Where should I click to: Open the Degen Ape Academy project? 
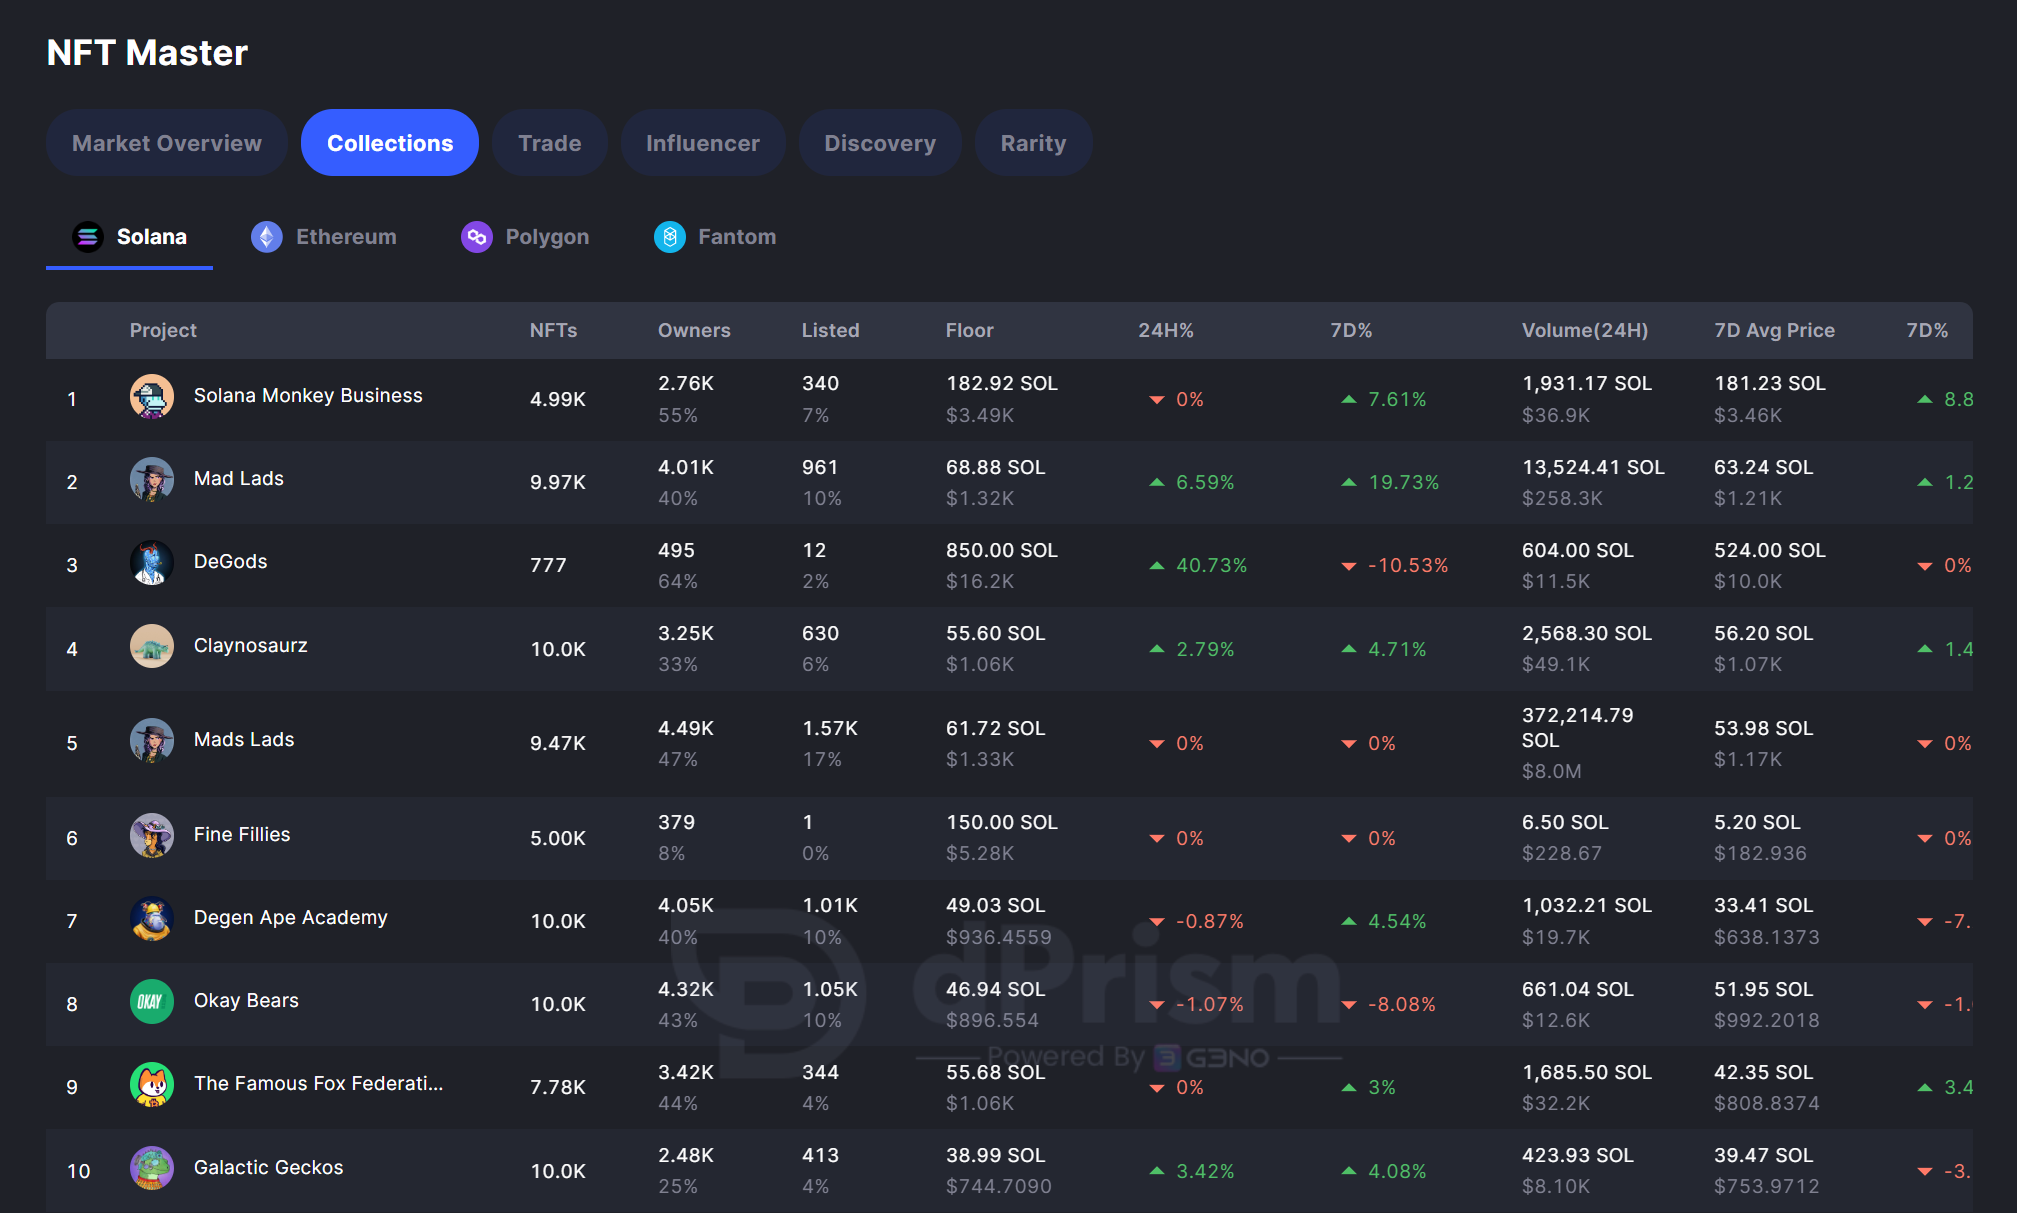[x=290, y=918]
